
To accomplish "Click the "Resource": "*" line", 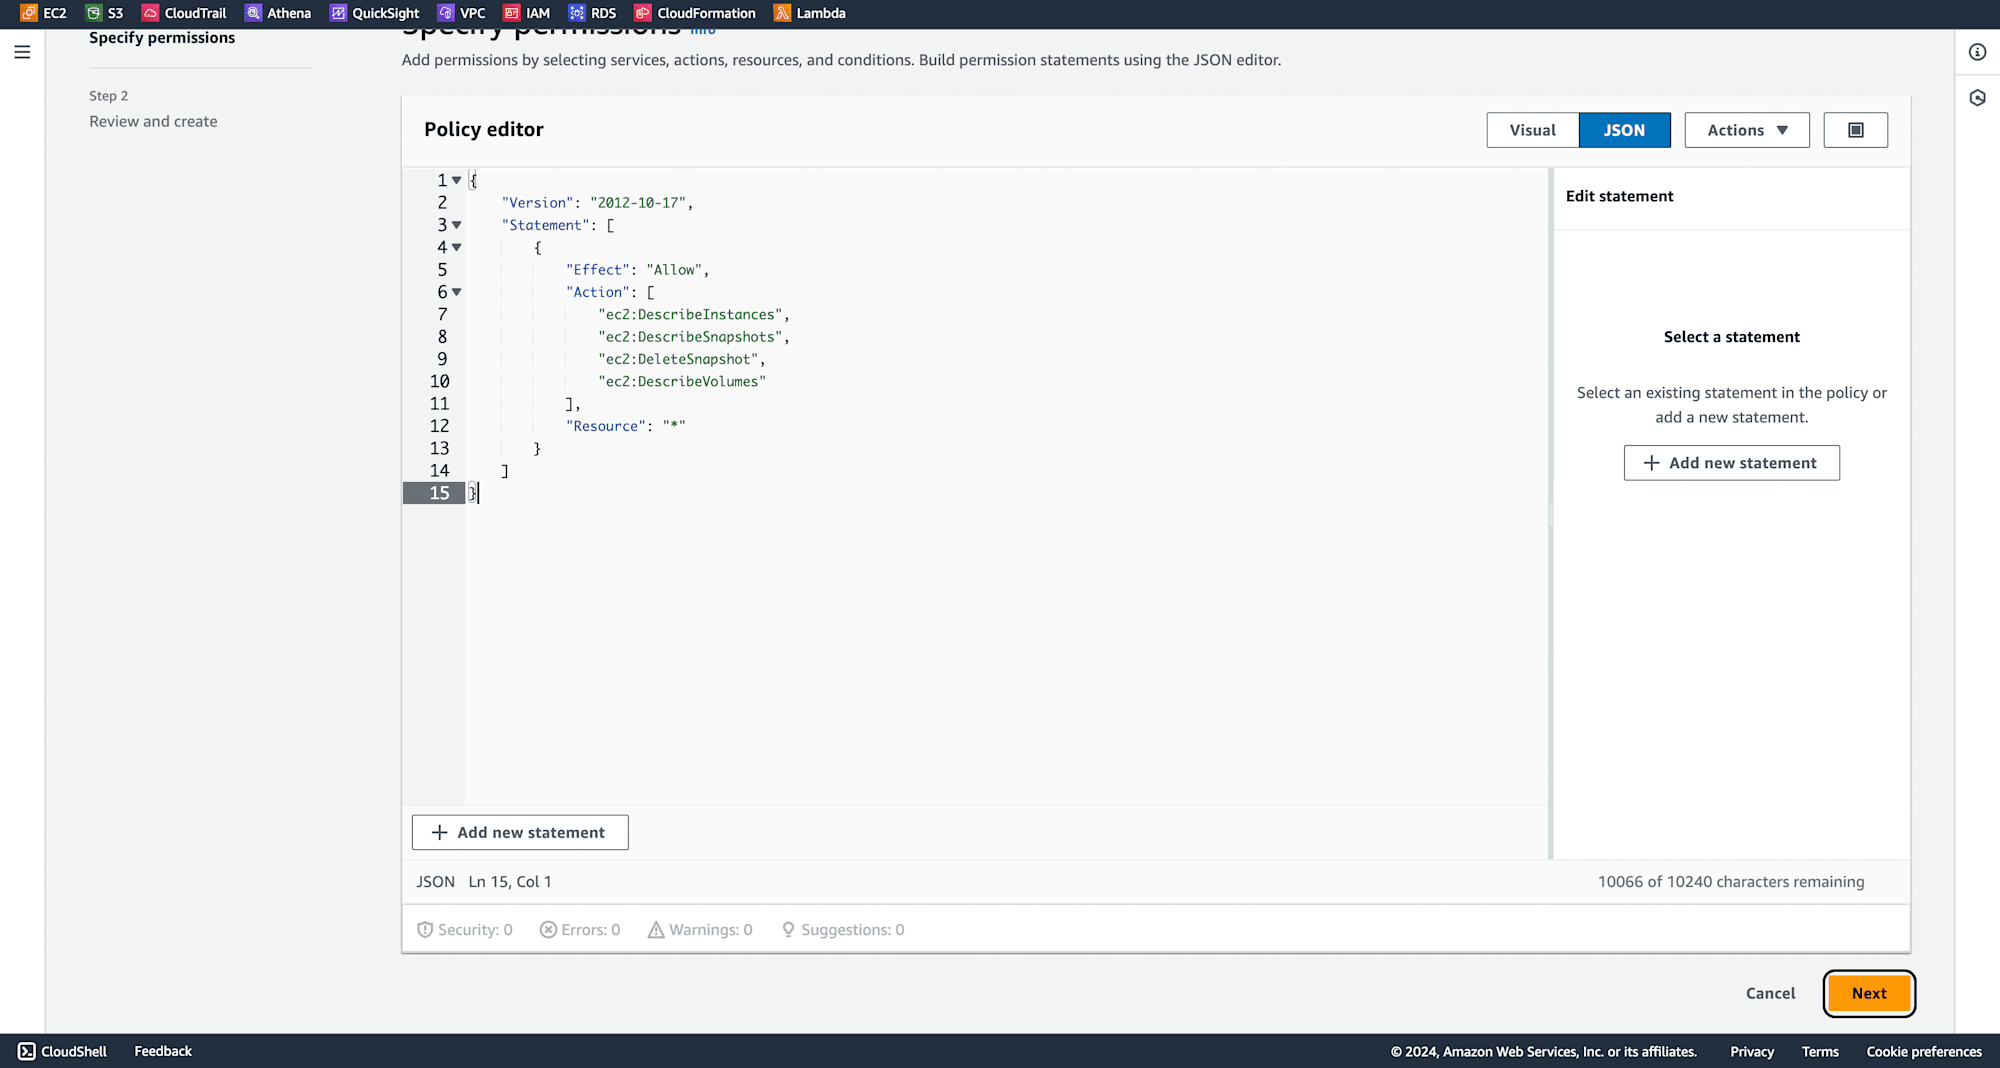I will (x=626, y=426).
